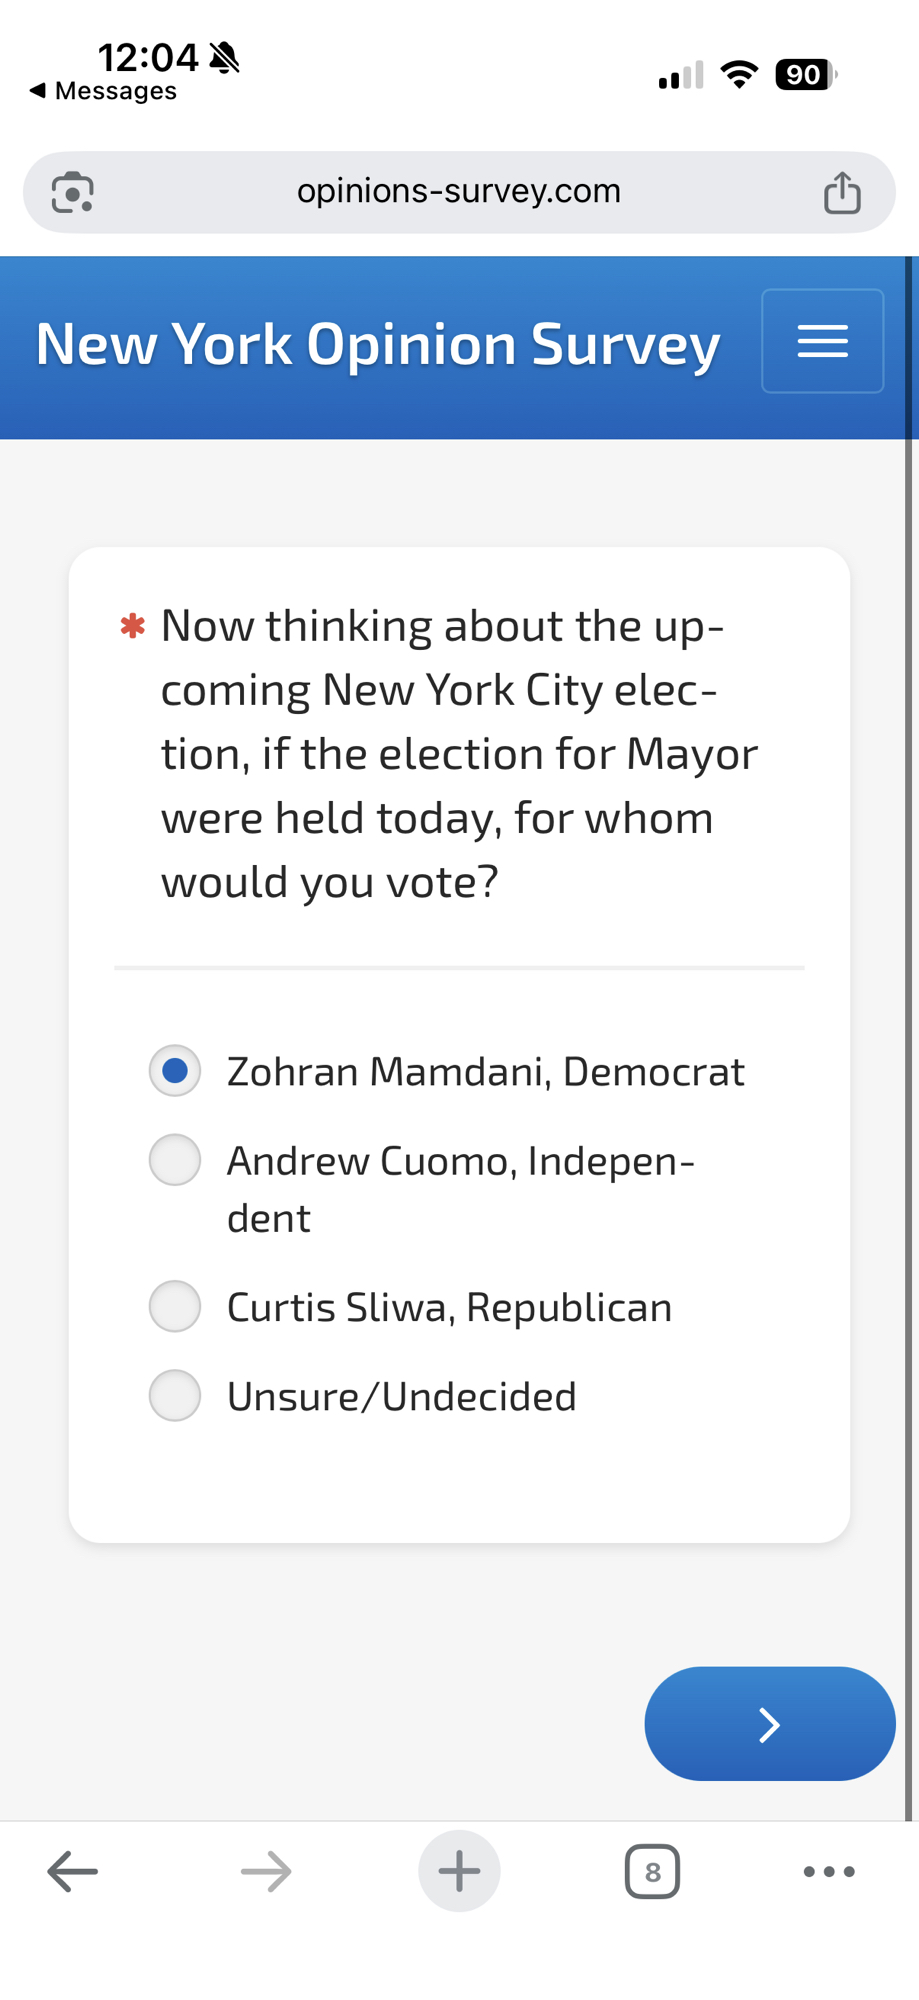Return to Messages via the back link
The height and width of the screenshot is (2000, 919).
point(104,91)
